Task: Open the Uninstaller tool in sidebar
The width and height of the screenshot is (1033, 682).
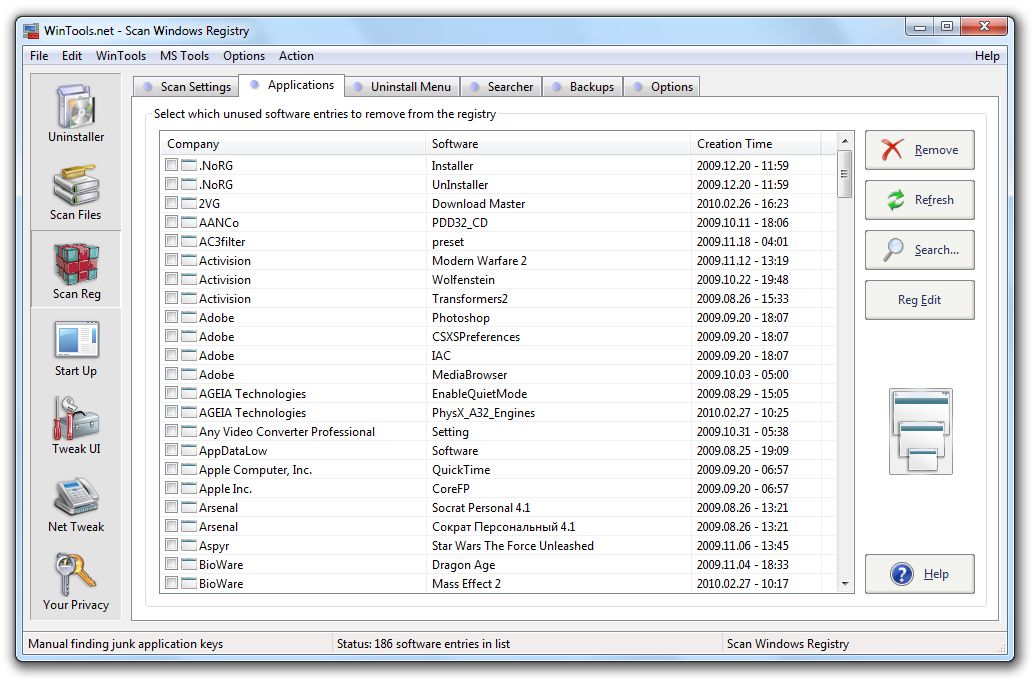Action: click(x=76, y=113)
